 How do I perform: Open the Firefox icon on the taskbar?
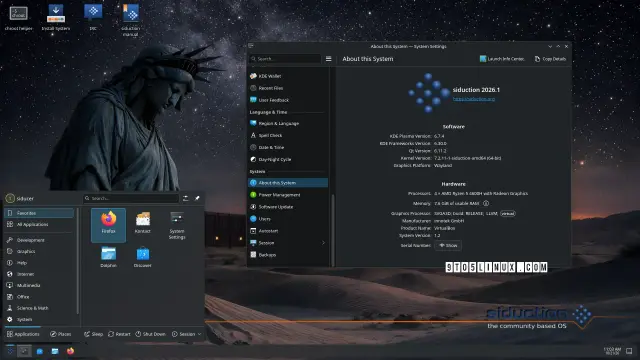coord(70,351)
